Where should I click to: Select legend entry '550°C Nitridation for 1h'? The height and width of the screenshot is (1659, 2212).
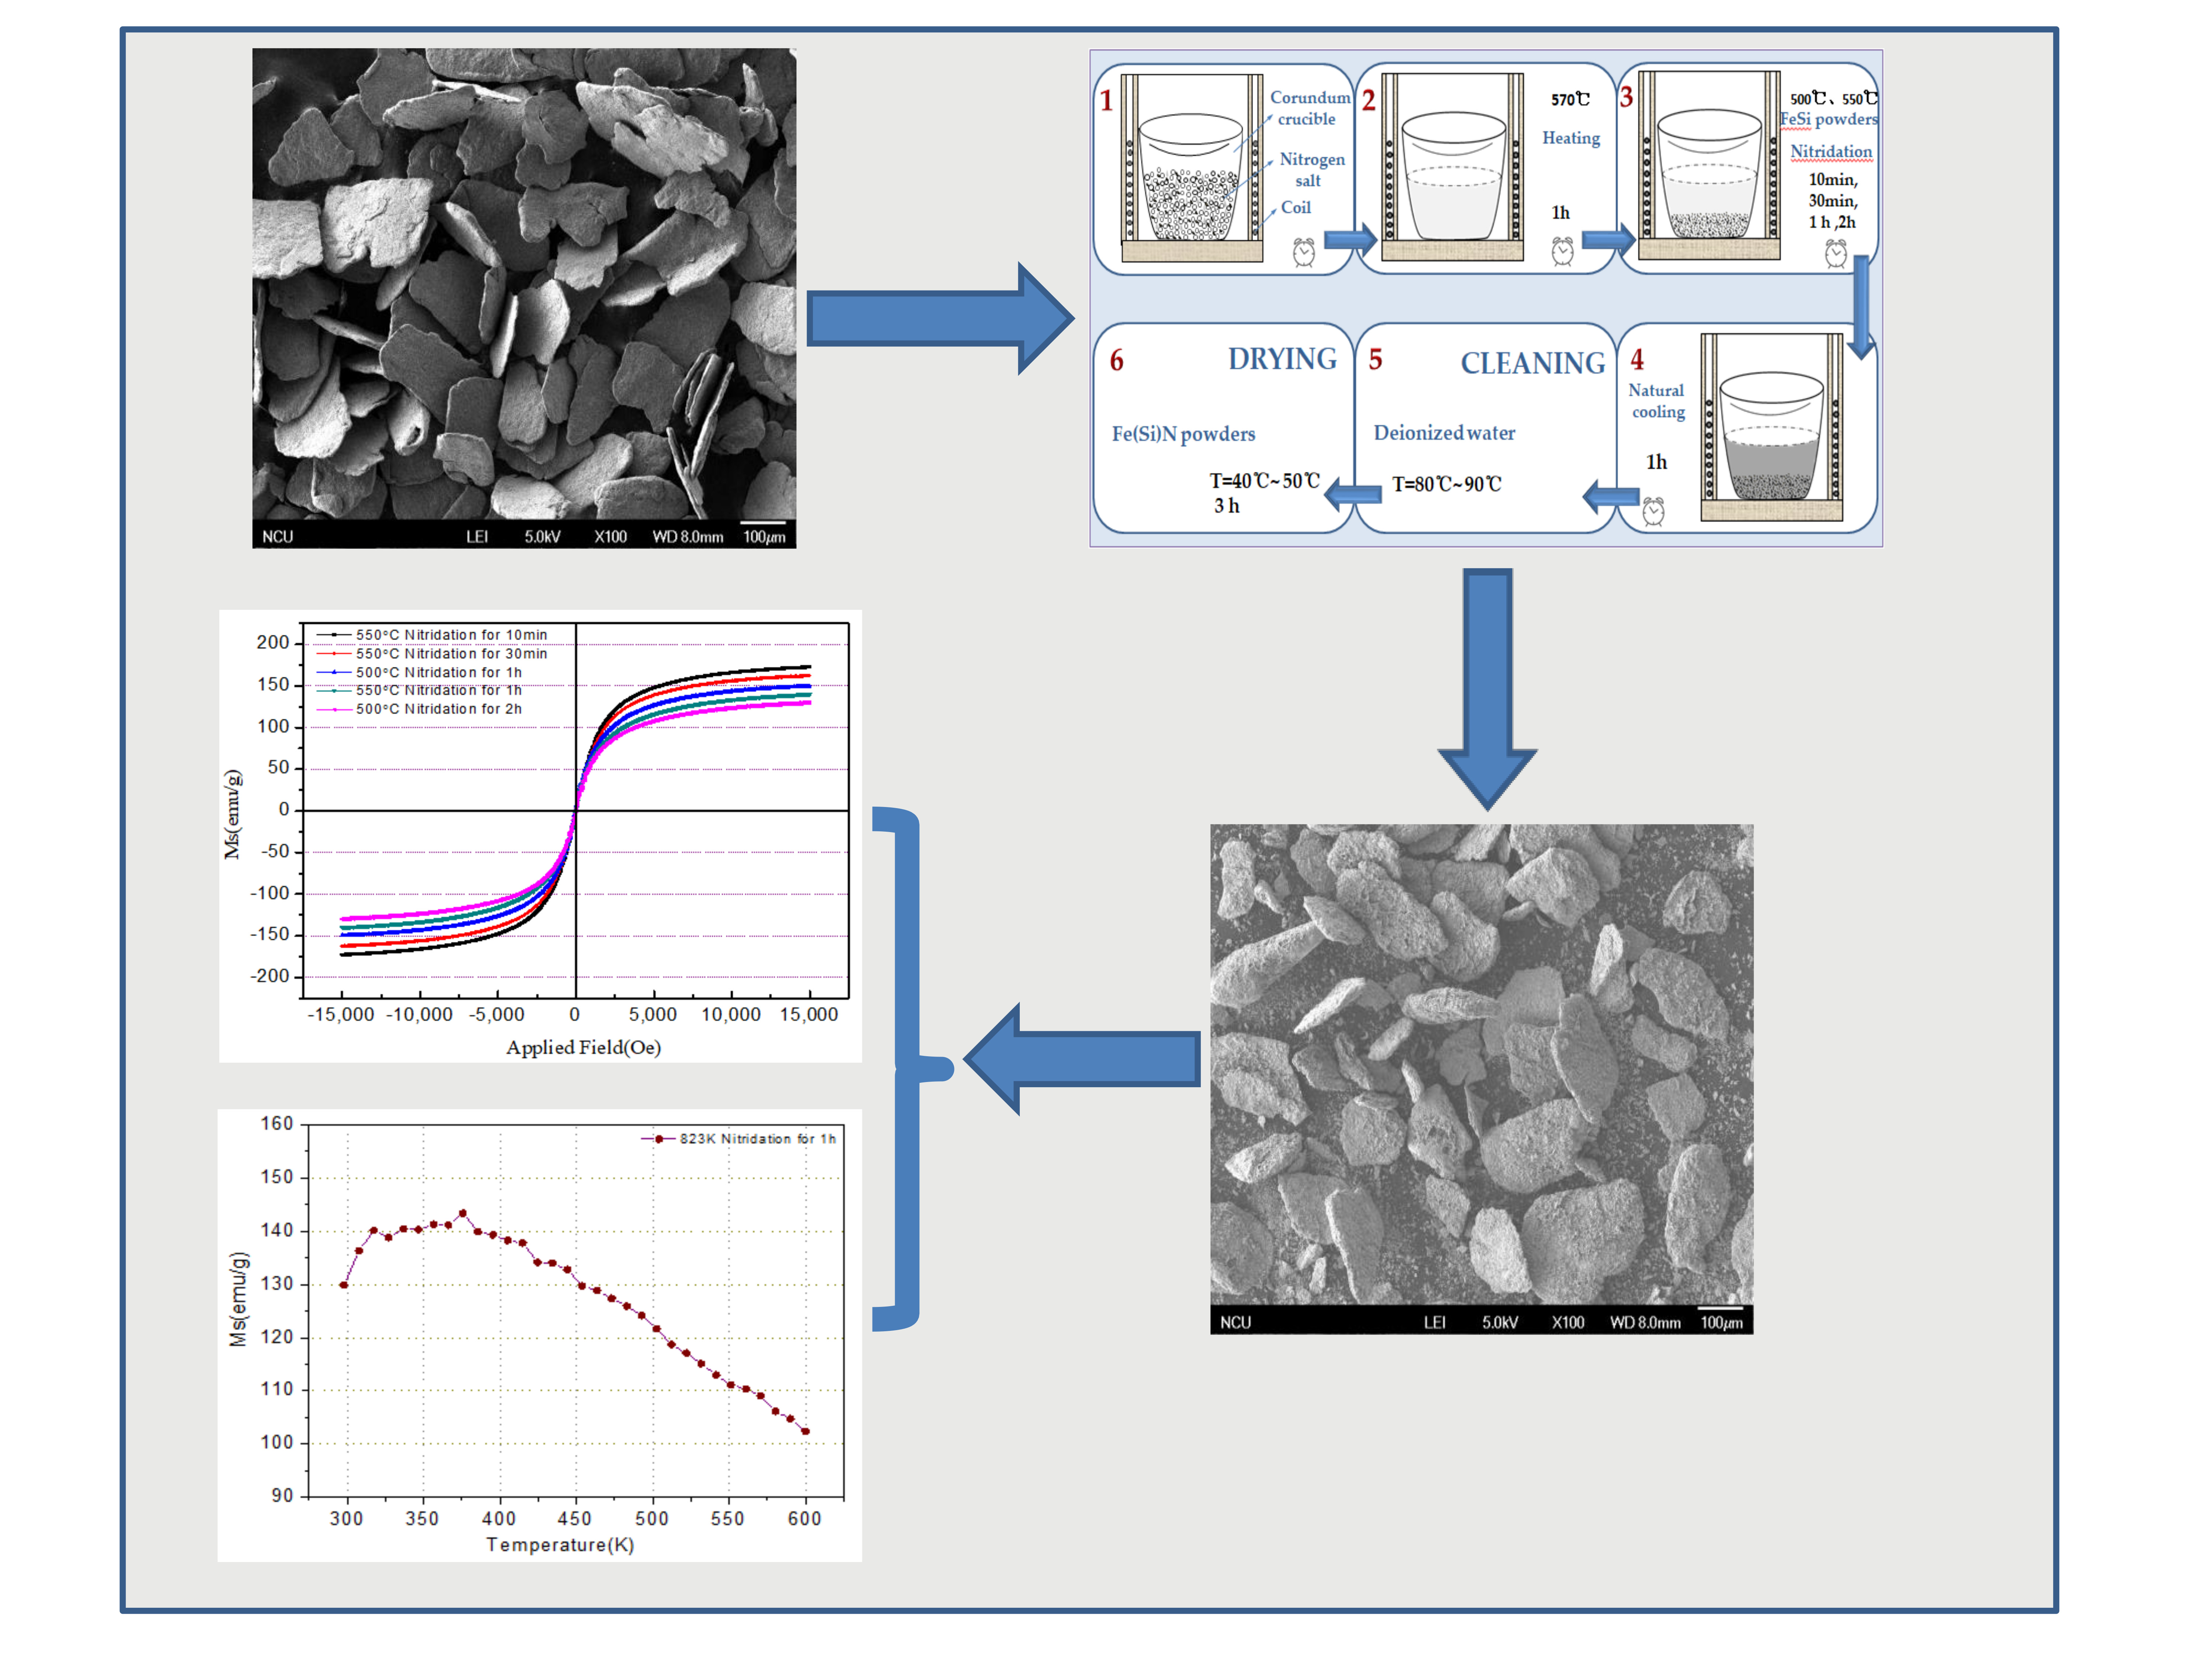(x=419, y=690)
